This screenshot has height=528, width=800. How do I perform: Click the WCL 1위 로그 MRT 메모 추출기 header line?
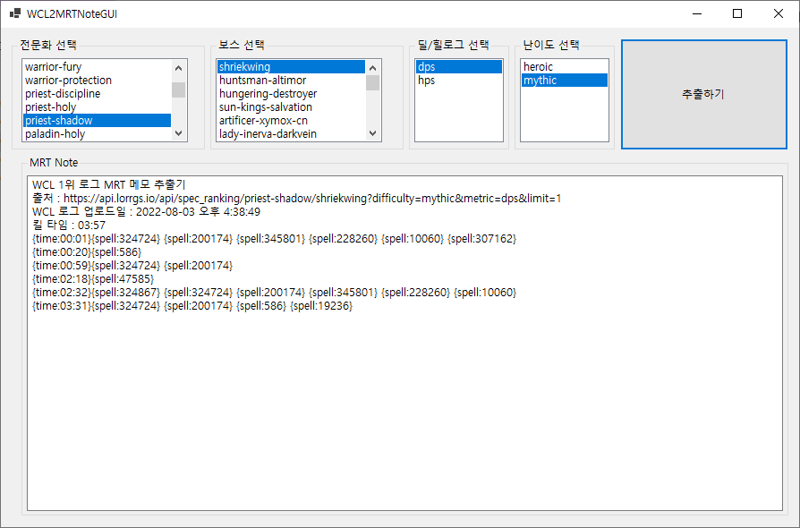109,185
